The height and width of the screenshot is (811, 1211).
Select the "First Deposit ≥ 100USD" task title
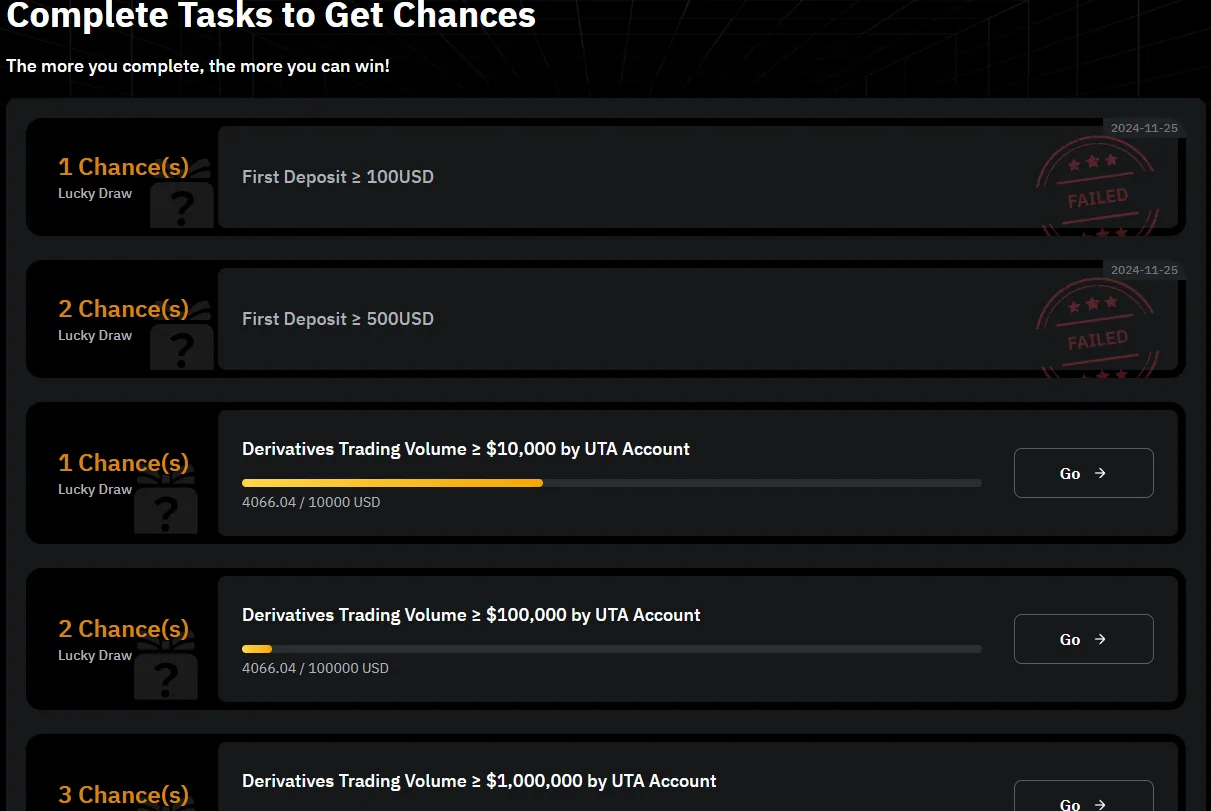338,177
